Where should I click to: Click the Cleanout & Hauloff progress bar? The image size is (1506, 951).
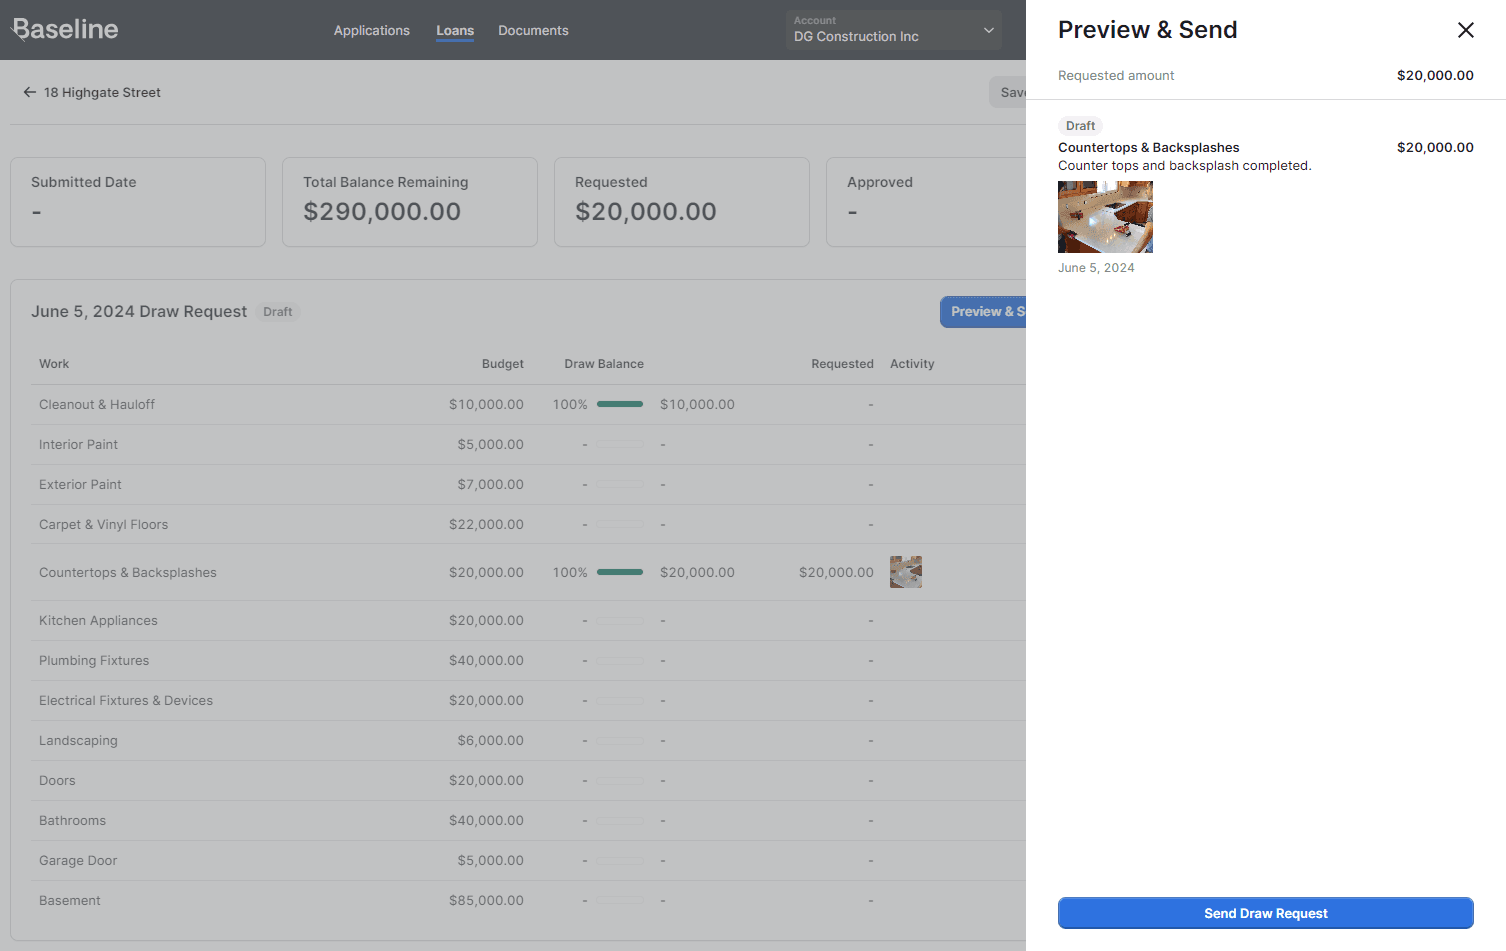point(620,404)
